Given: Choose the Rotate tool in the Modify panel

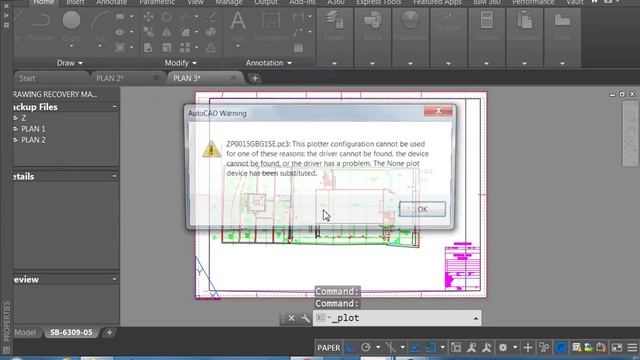Looking at the screenshot, I should (x=167, y=17).
